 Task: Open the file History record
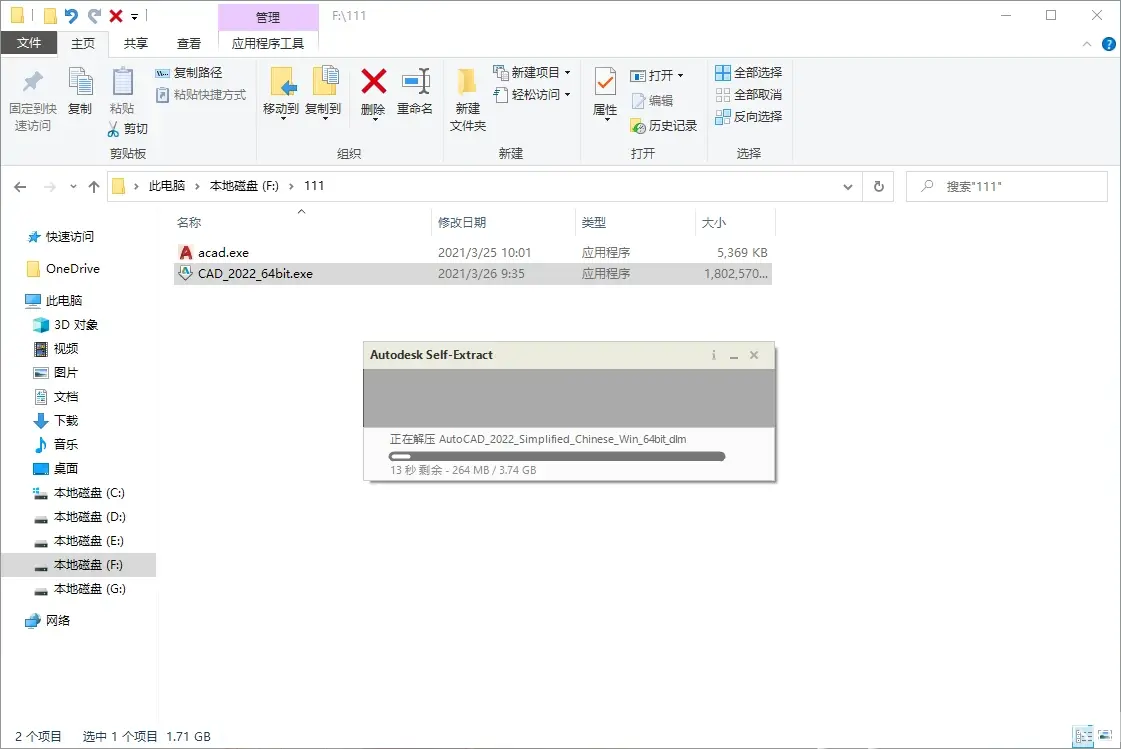[x=663, y=126]
